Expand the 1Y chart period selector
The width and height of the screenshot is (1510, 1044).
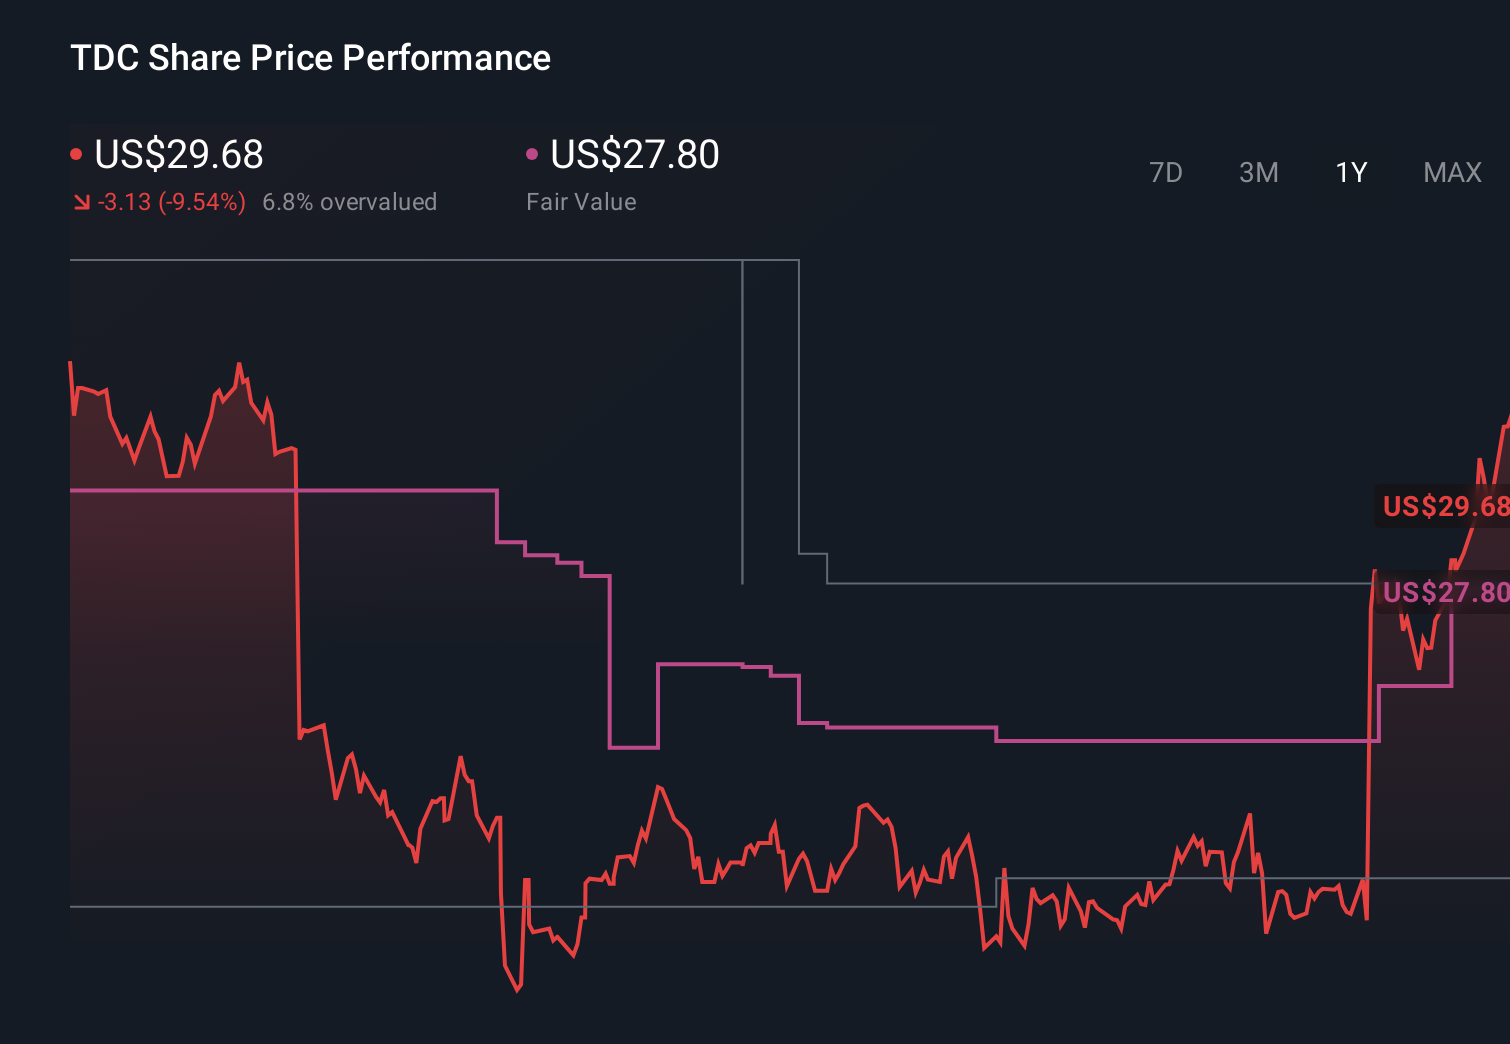[x=1349, y=172]
